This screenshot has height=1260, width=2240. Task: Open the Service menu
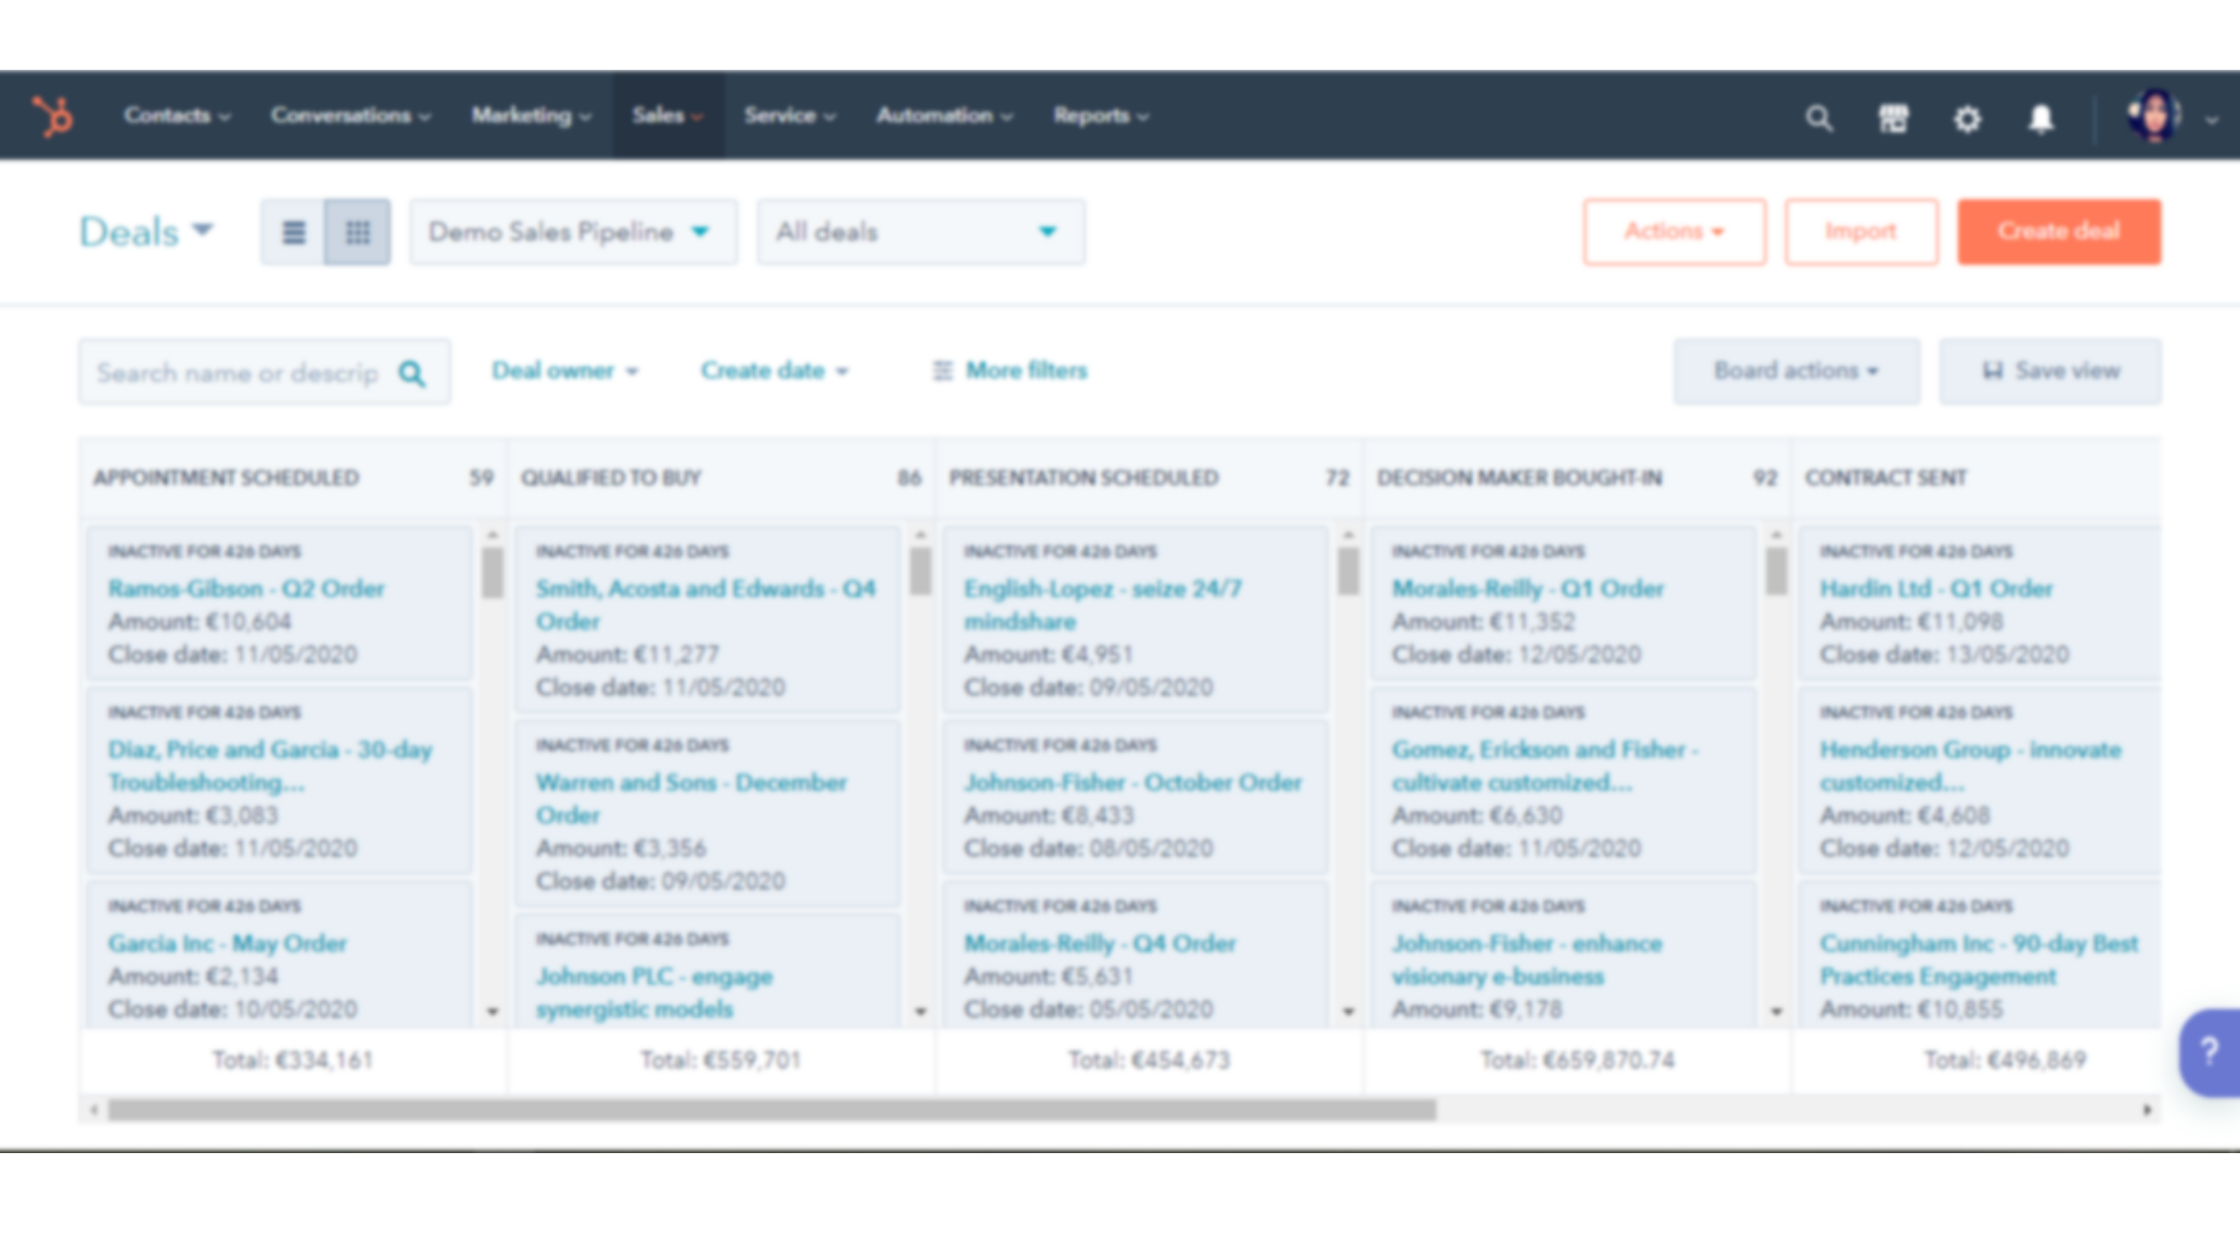click(789, 116)
